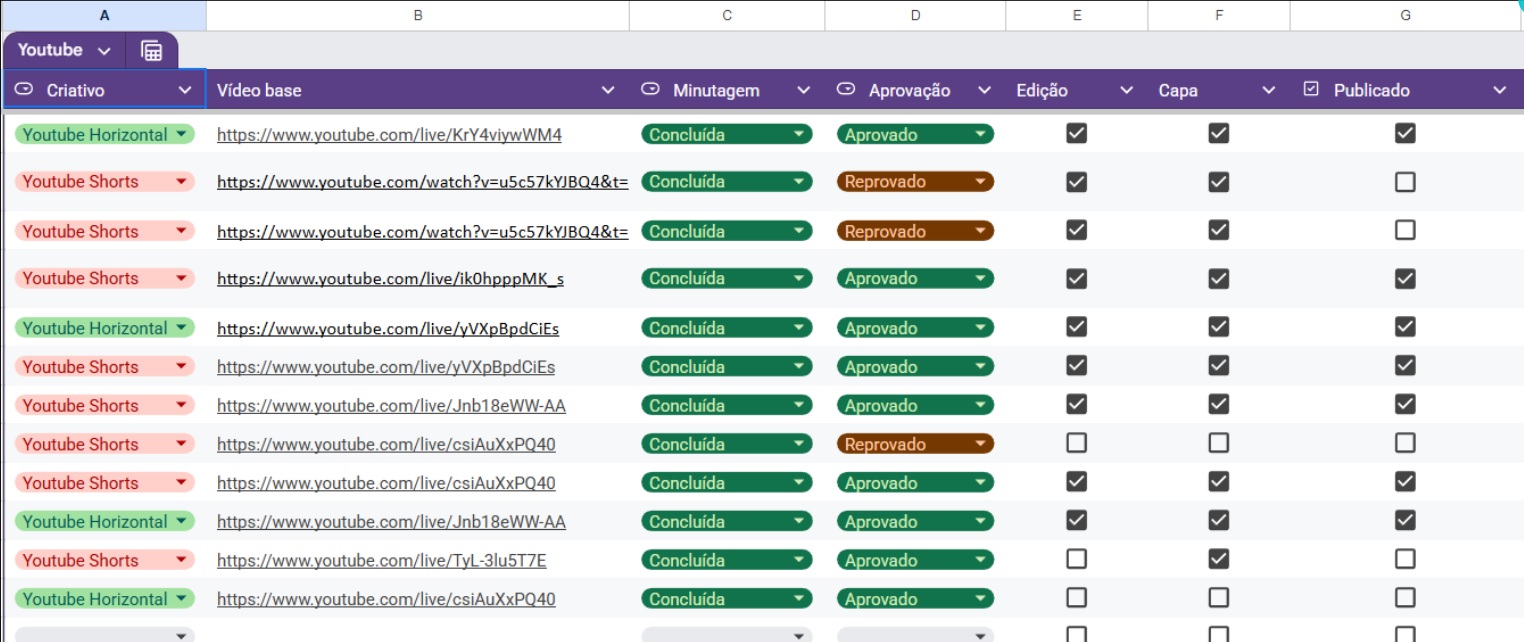Select column G header

1405,15
